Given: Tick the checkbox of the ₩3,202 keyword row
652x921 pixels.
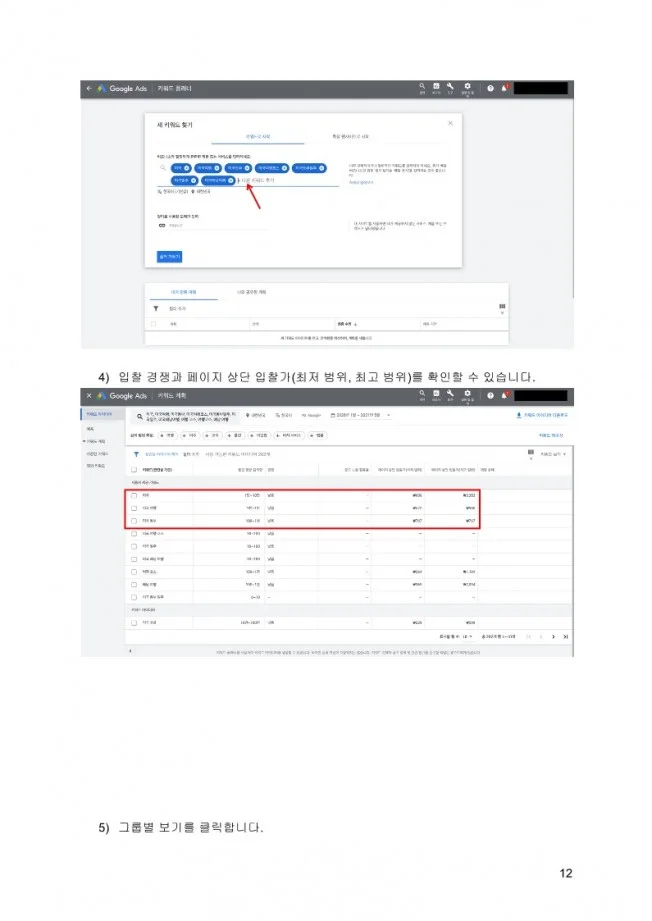Looking at the screenshot, I should [134, 496].
